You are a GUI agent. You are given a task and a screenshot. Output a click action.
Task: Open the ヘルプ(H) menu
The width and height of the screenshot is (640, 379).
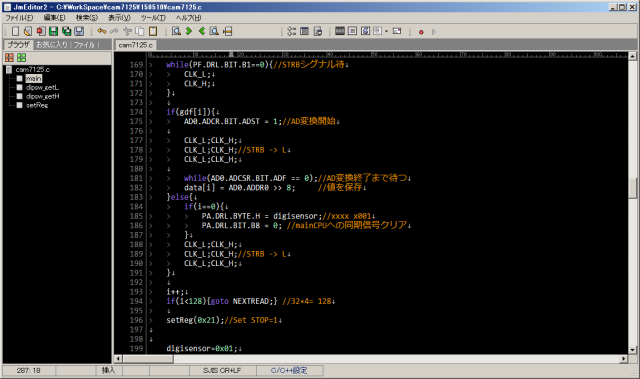[188, 18]
